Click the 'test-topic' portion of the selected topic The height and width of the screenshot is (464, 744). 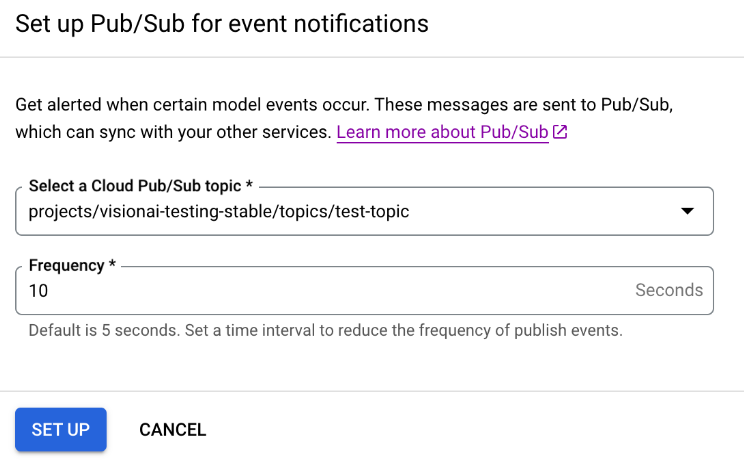(x=370, y=211)
